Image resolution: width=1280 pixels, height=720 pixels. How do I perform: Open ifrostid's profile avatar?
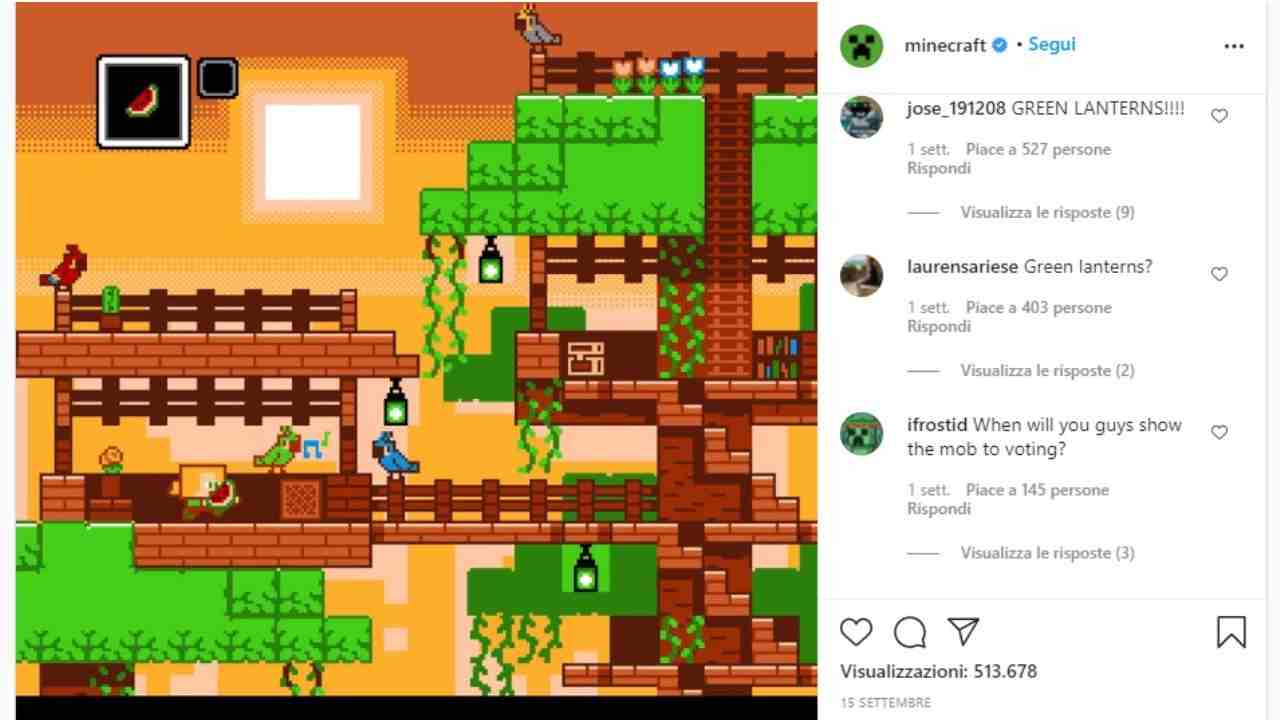pyautogui.click(x=861, y=434)
